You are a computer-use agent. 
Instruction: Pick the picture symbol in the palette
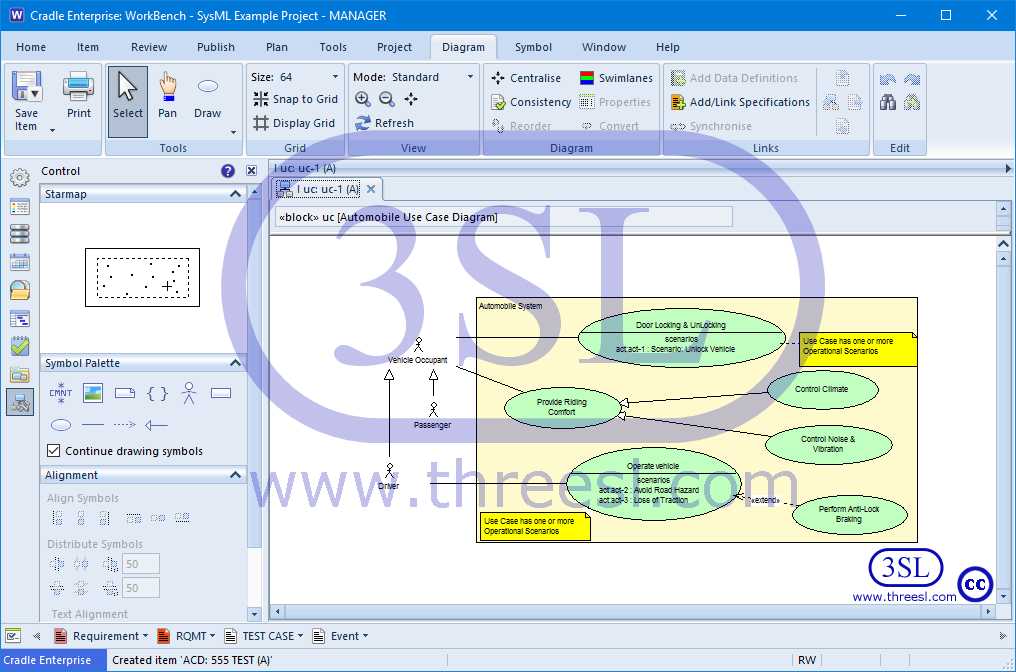pyautogui.click(x=93, y=393)
